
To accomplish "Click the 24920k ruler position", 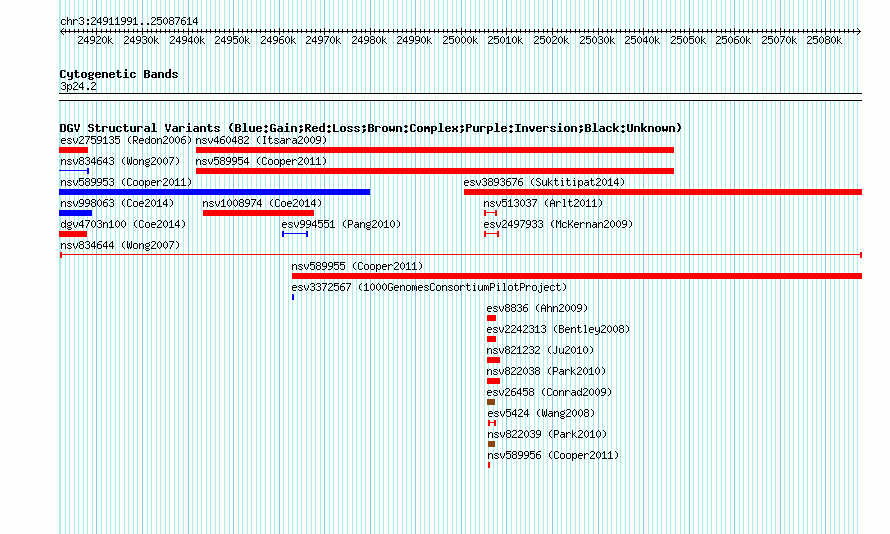I will click(x=95, y=40).
